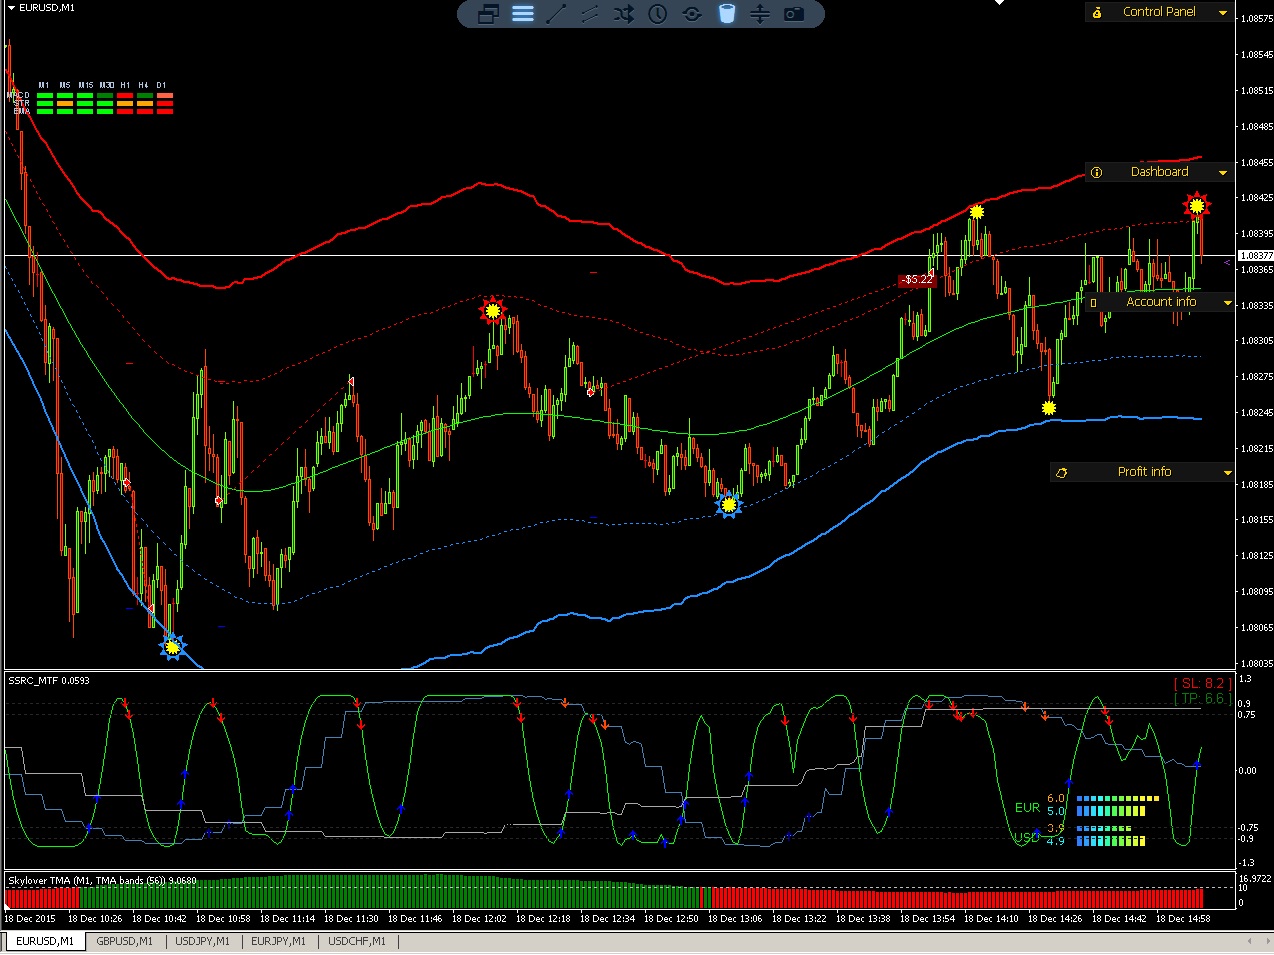Click the money bag icon on Control Panel
The height and width of the screenshot is (955, 1274).
coord(1097,12)
